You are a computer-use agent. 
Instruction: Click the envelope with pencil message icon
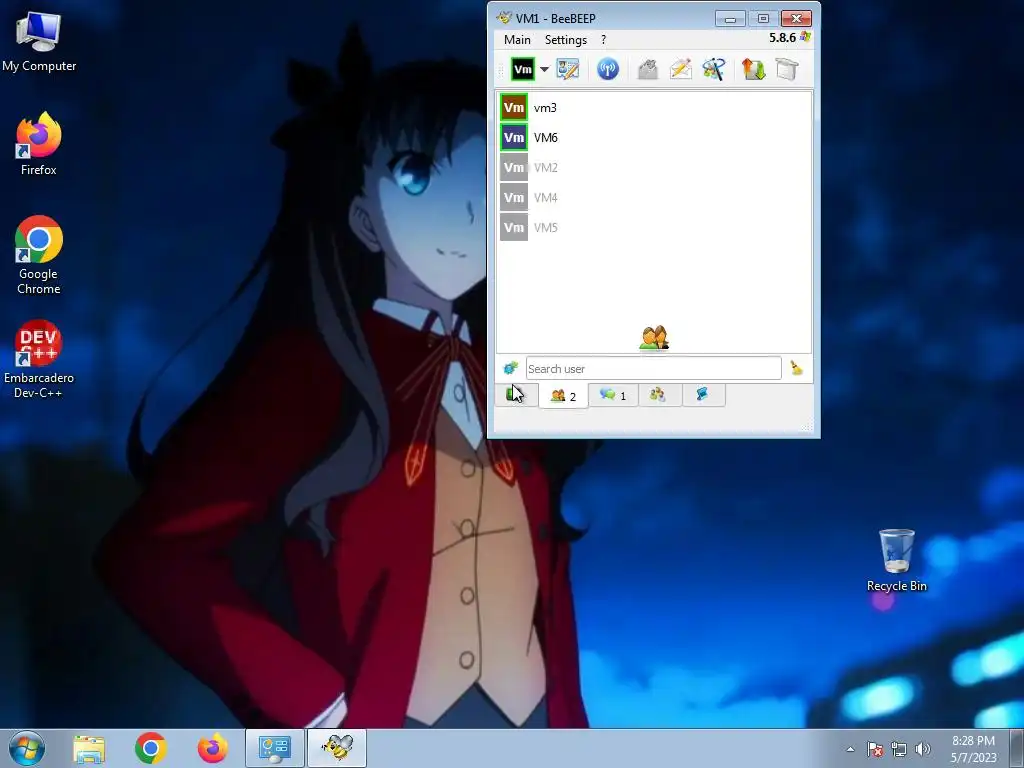point(680,69)
